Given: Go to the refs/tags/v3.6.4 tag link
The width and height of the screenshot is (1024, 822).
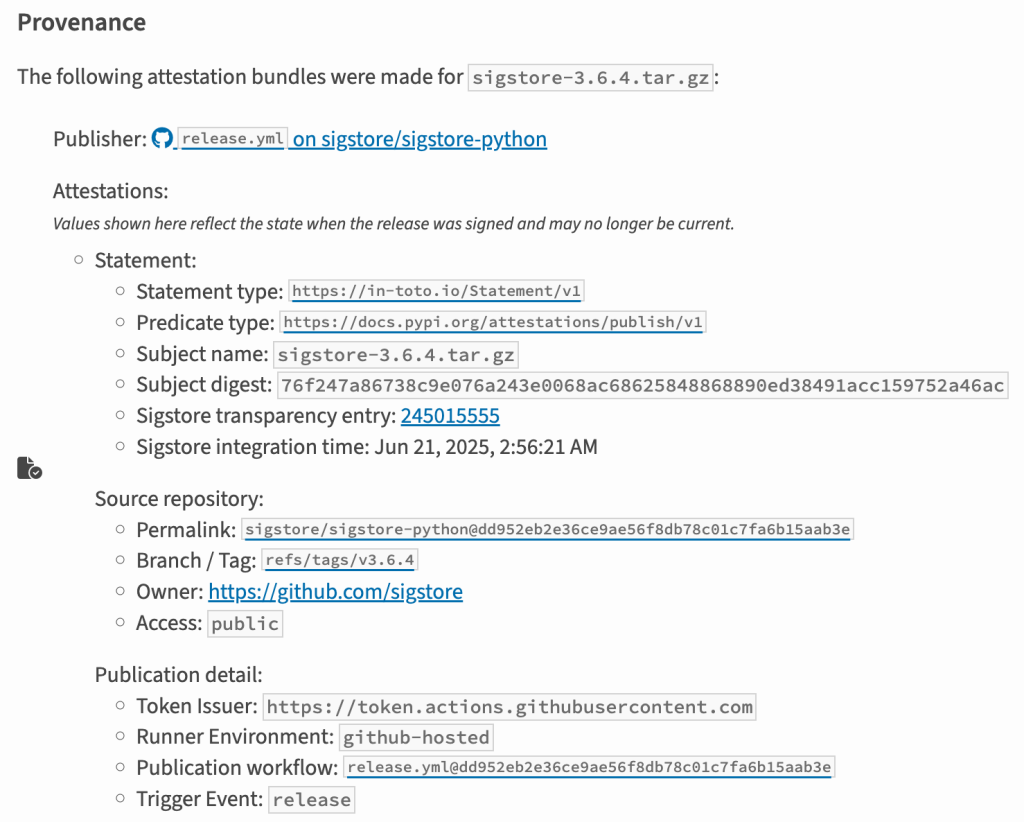Looking at the screenshot, I should [339, 560].
